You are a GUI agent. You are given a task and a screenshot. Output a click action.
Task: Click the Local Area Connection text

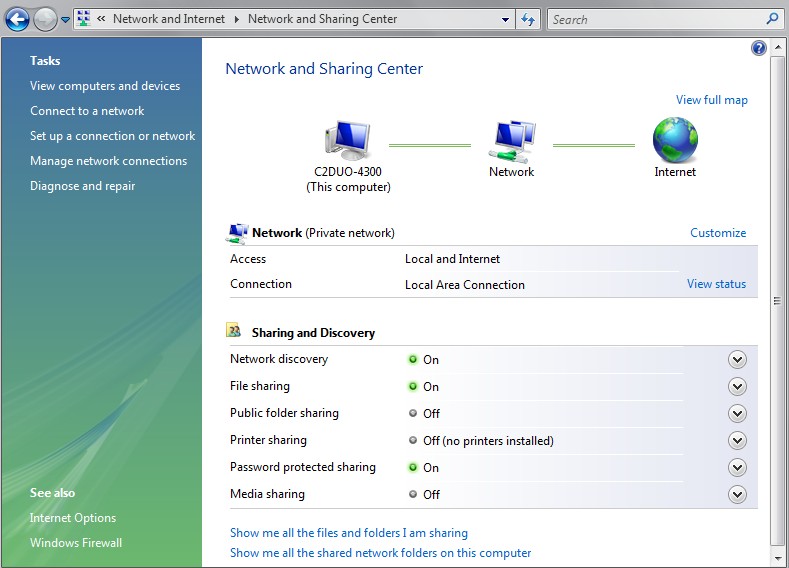[x=464, y=285]
